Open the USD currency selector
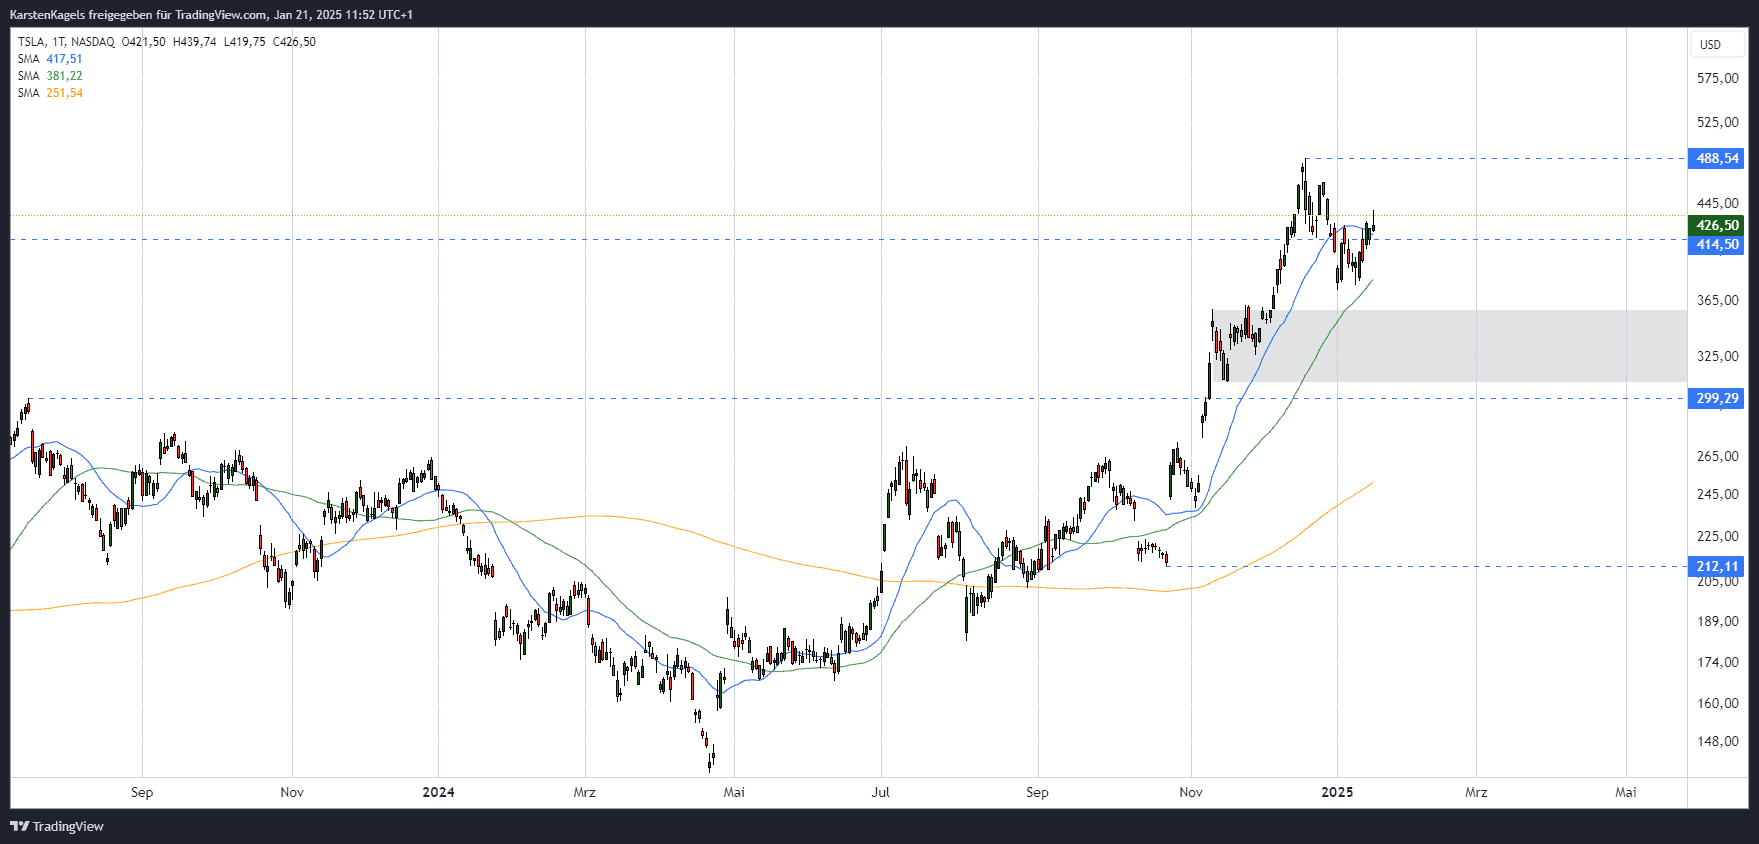The image size is (1759, 844). [1711, 44]
